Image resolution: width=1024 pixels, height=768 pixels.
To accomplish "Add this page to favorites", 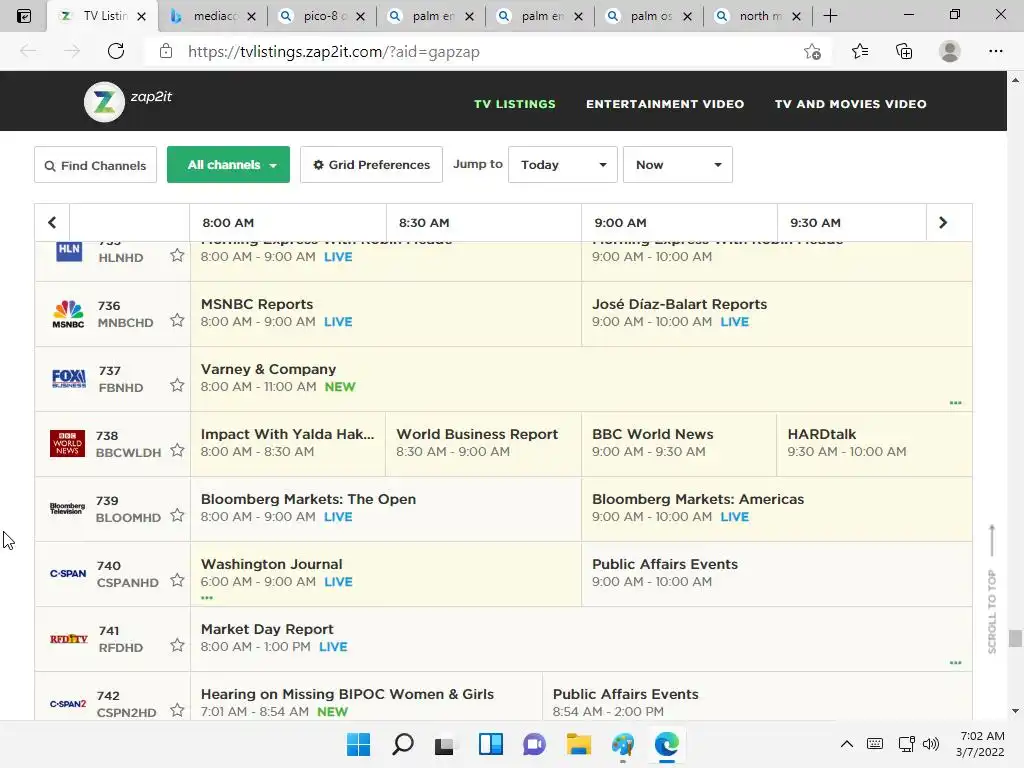I will (x=812, y=51).
